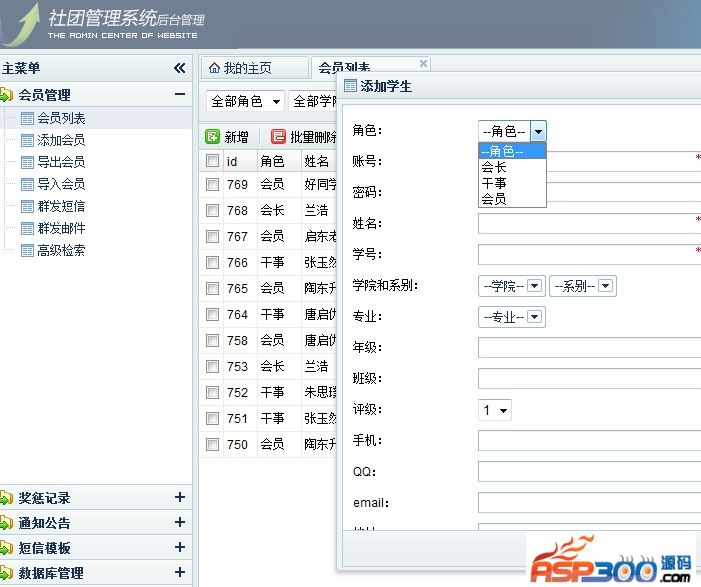
Task: Click the table icon beside 添加会员
Action: (27, 141)
